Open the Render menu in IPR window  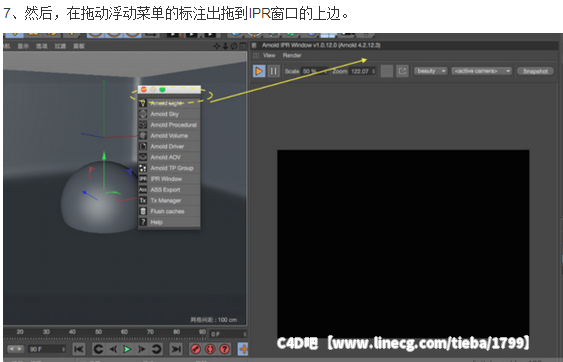click(292, 55)
